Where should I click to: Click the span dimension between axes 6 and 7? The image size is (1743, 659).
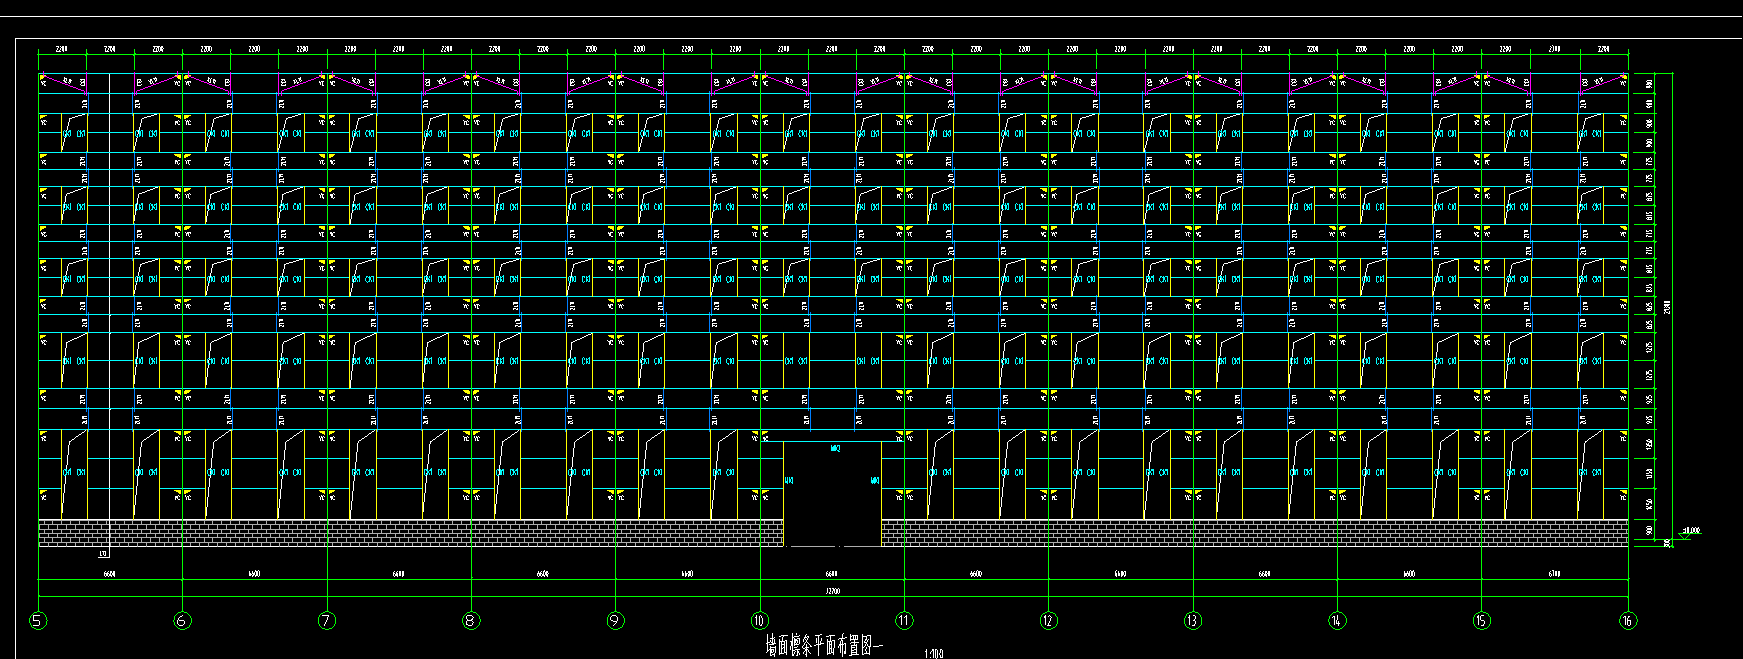(254, 575)
